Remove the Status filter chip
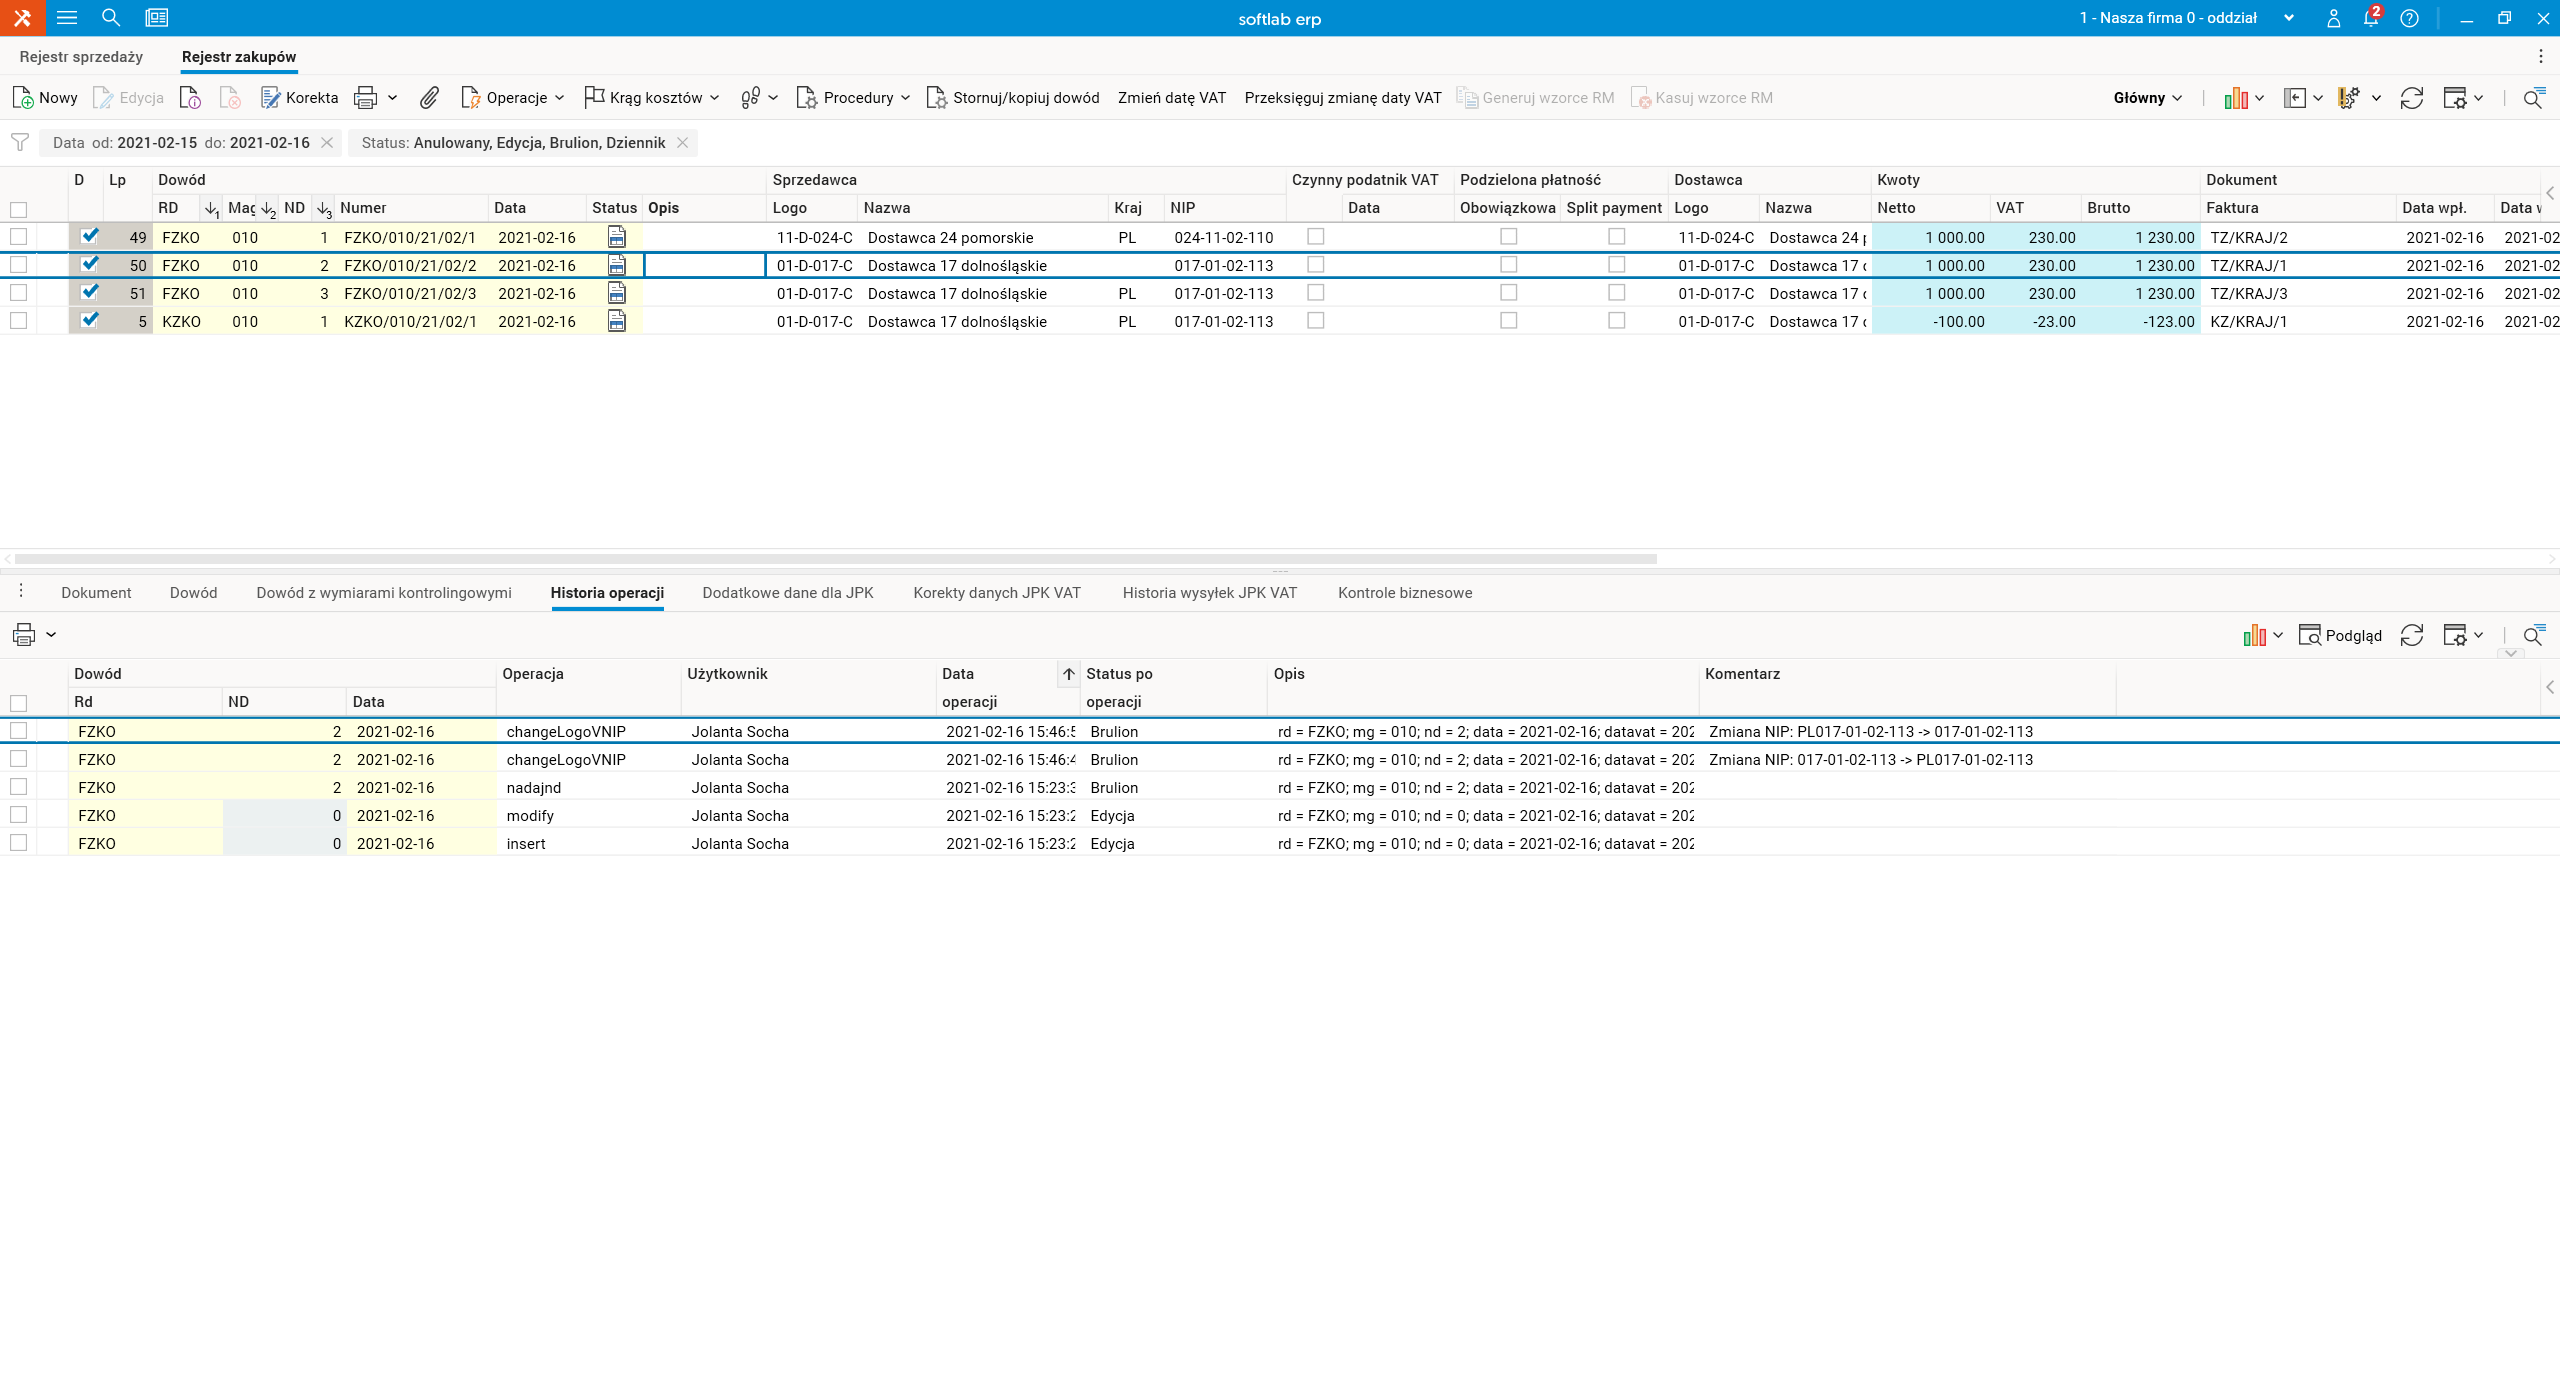The image size is (2560, 1400). click(x=682, y=143)
